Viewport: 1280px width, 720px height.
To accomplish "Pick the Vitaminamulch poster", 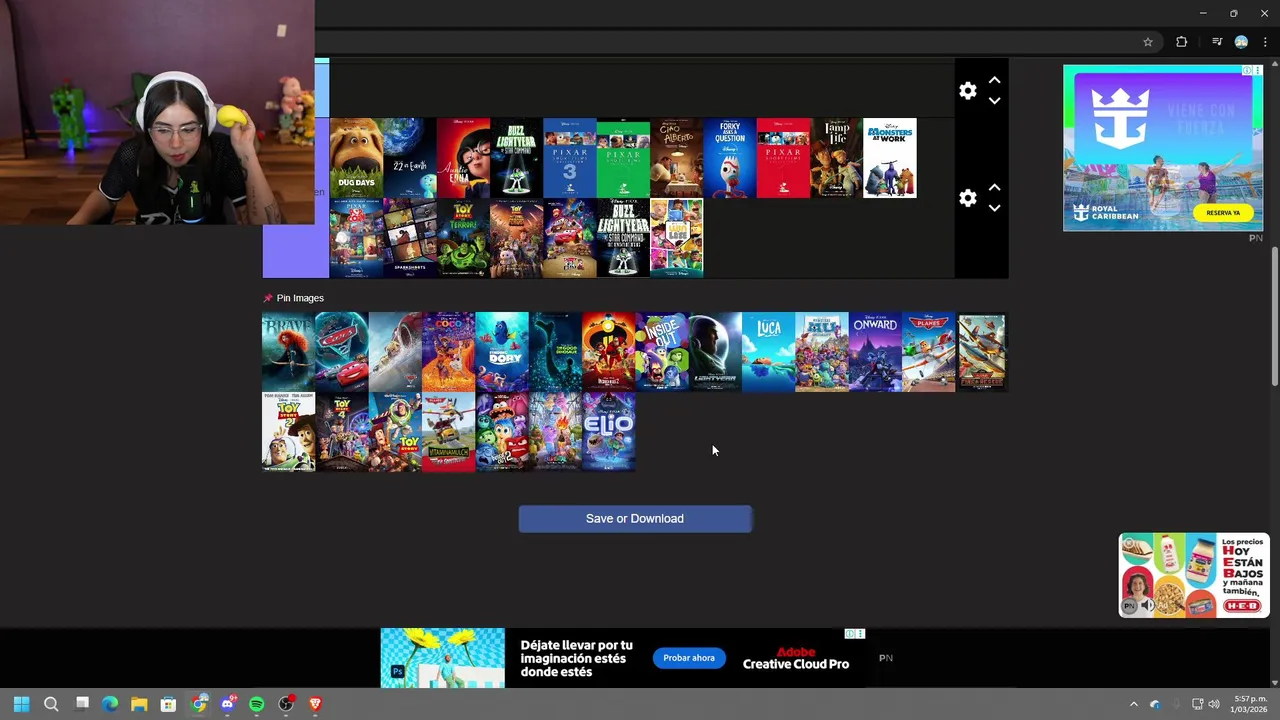I will click(448, 432).
